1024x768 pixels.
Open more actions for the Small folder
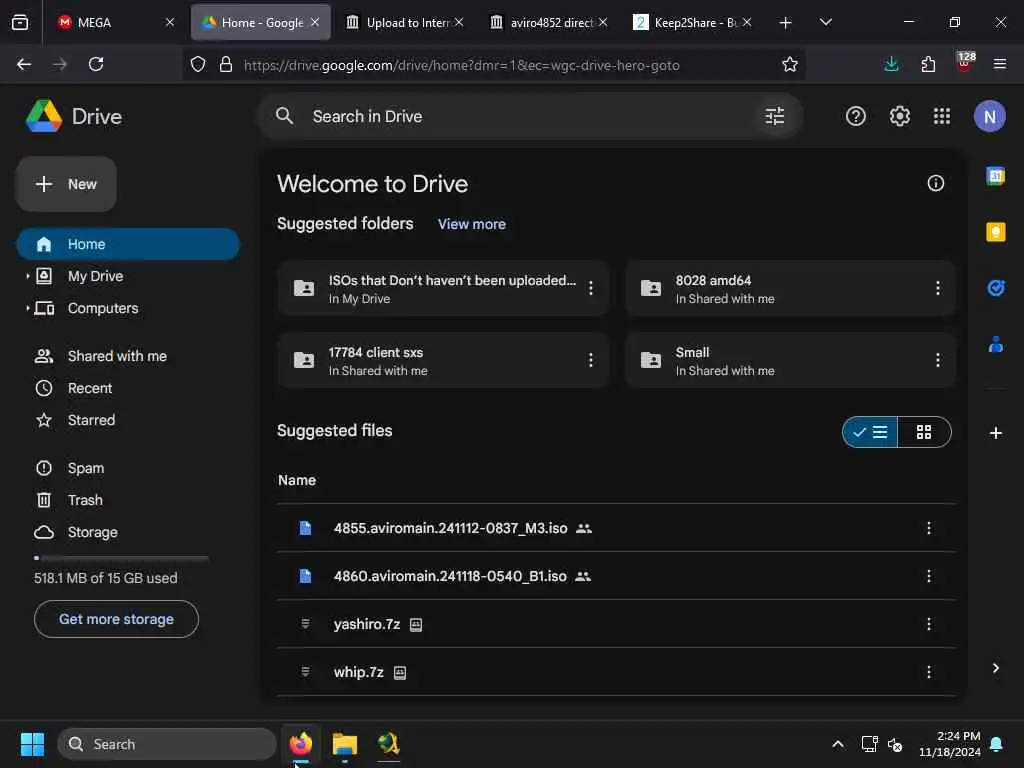point(937,360)
